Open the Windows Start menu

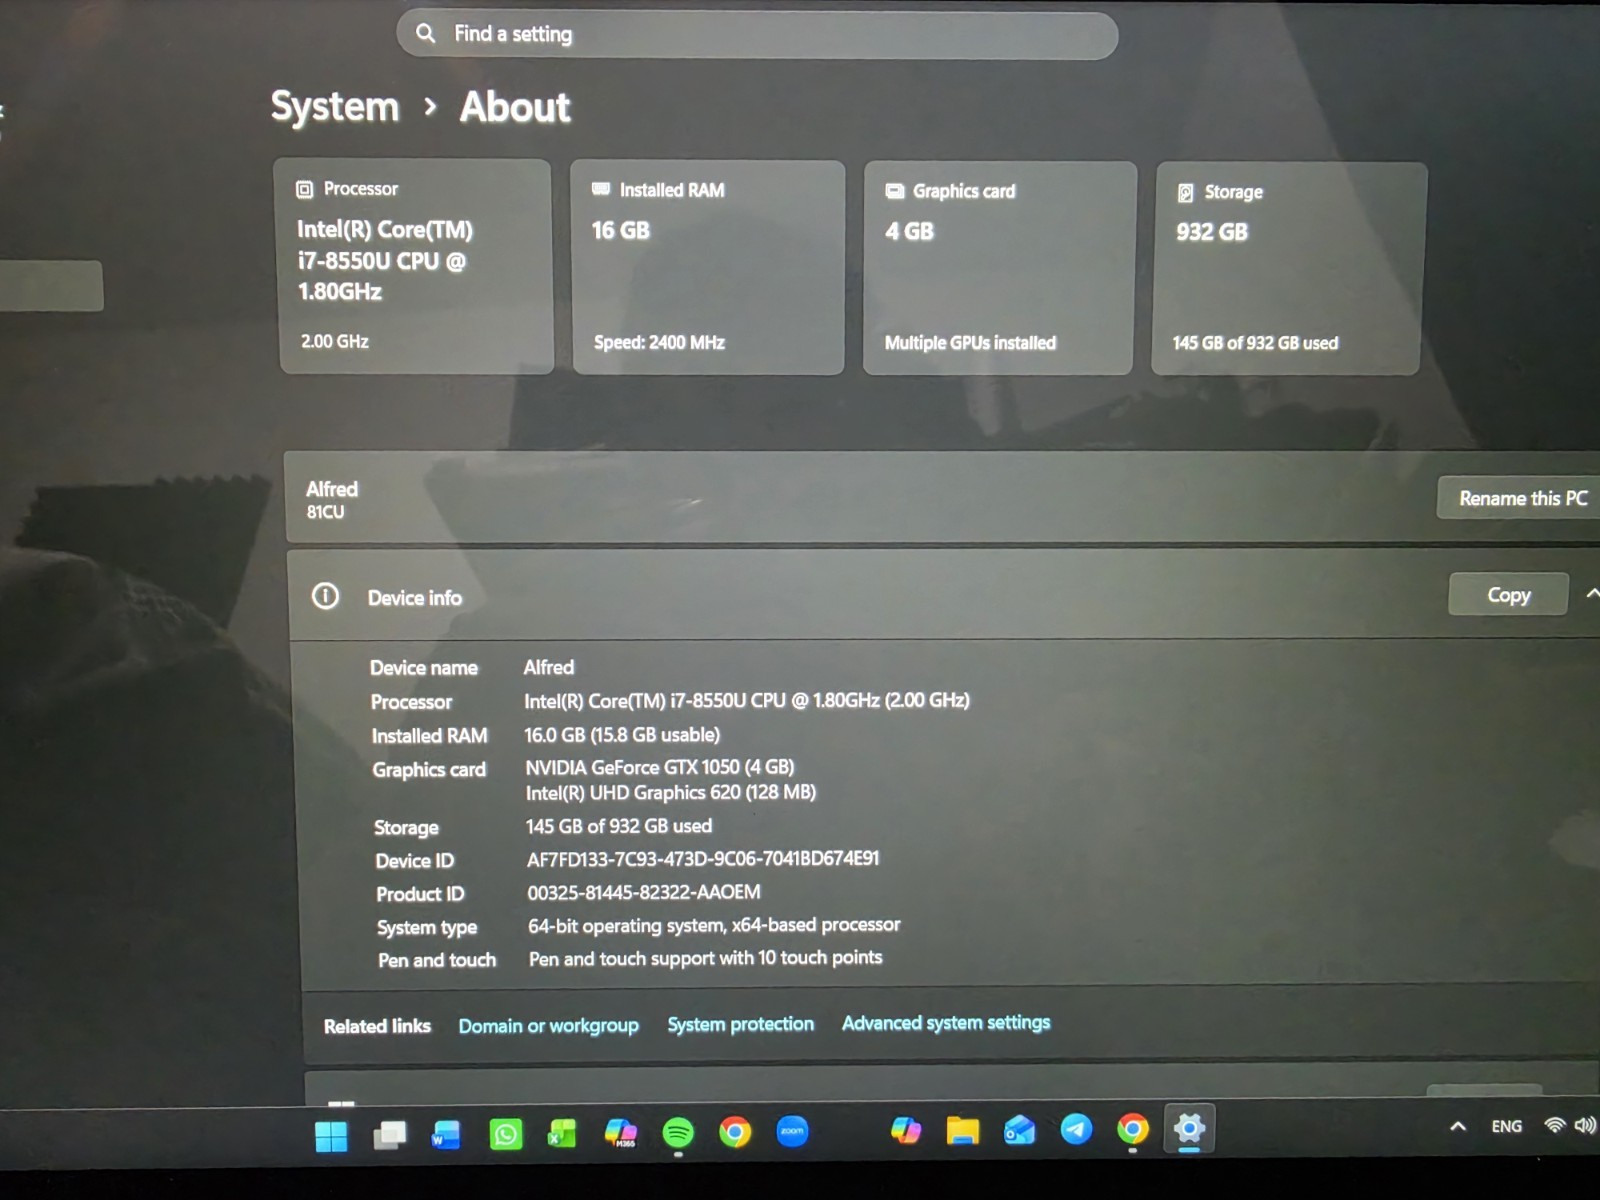pos(331,1136)
